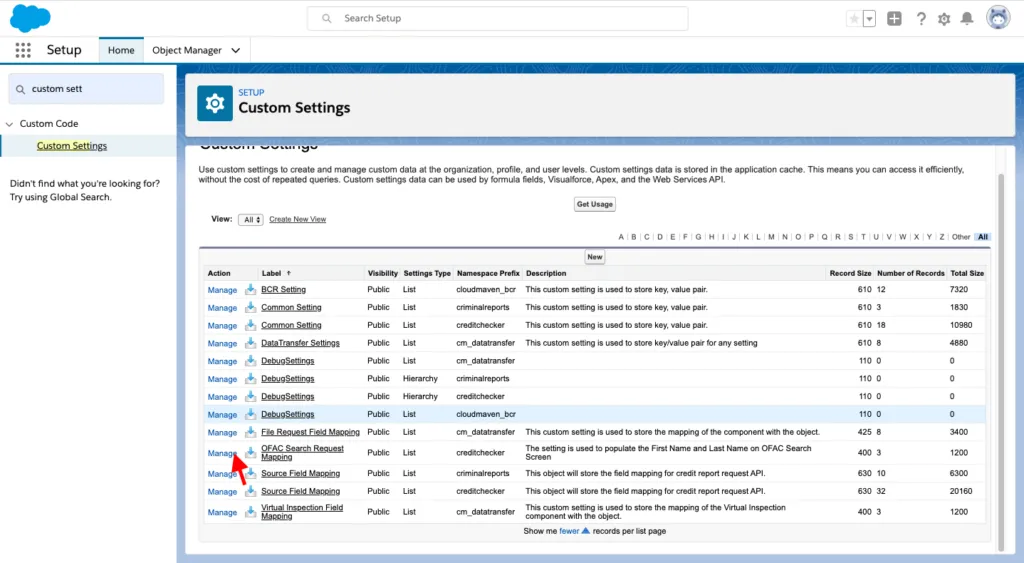Click the Salesforce cloud logo
Screen dimensions: 1024x563
(30, 18)
